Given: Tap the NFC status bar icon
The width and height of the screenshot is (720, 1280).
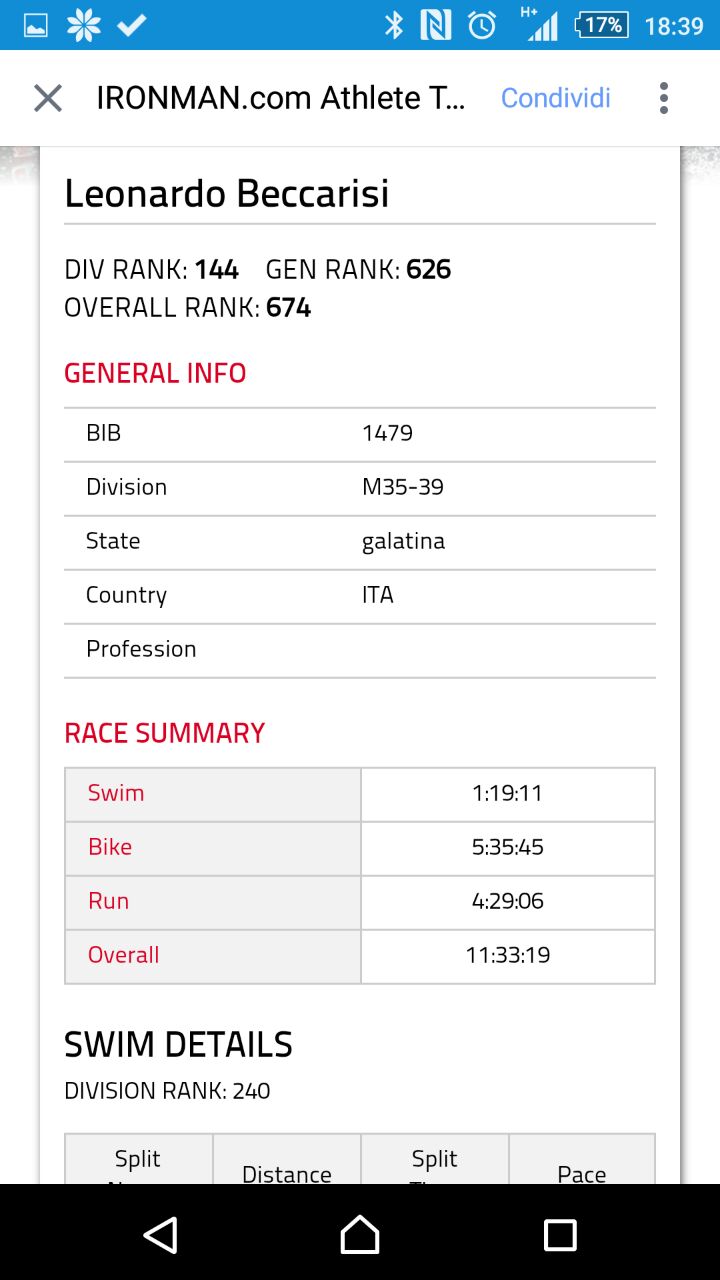Looking at the screenshot, I should (436, 26).
